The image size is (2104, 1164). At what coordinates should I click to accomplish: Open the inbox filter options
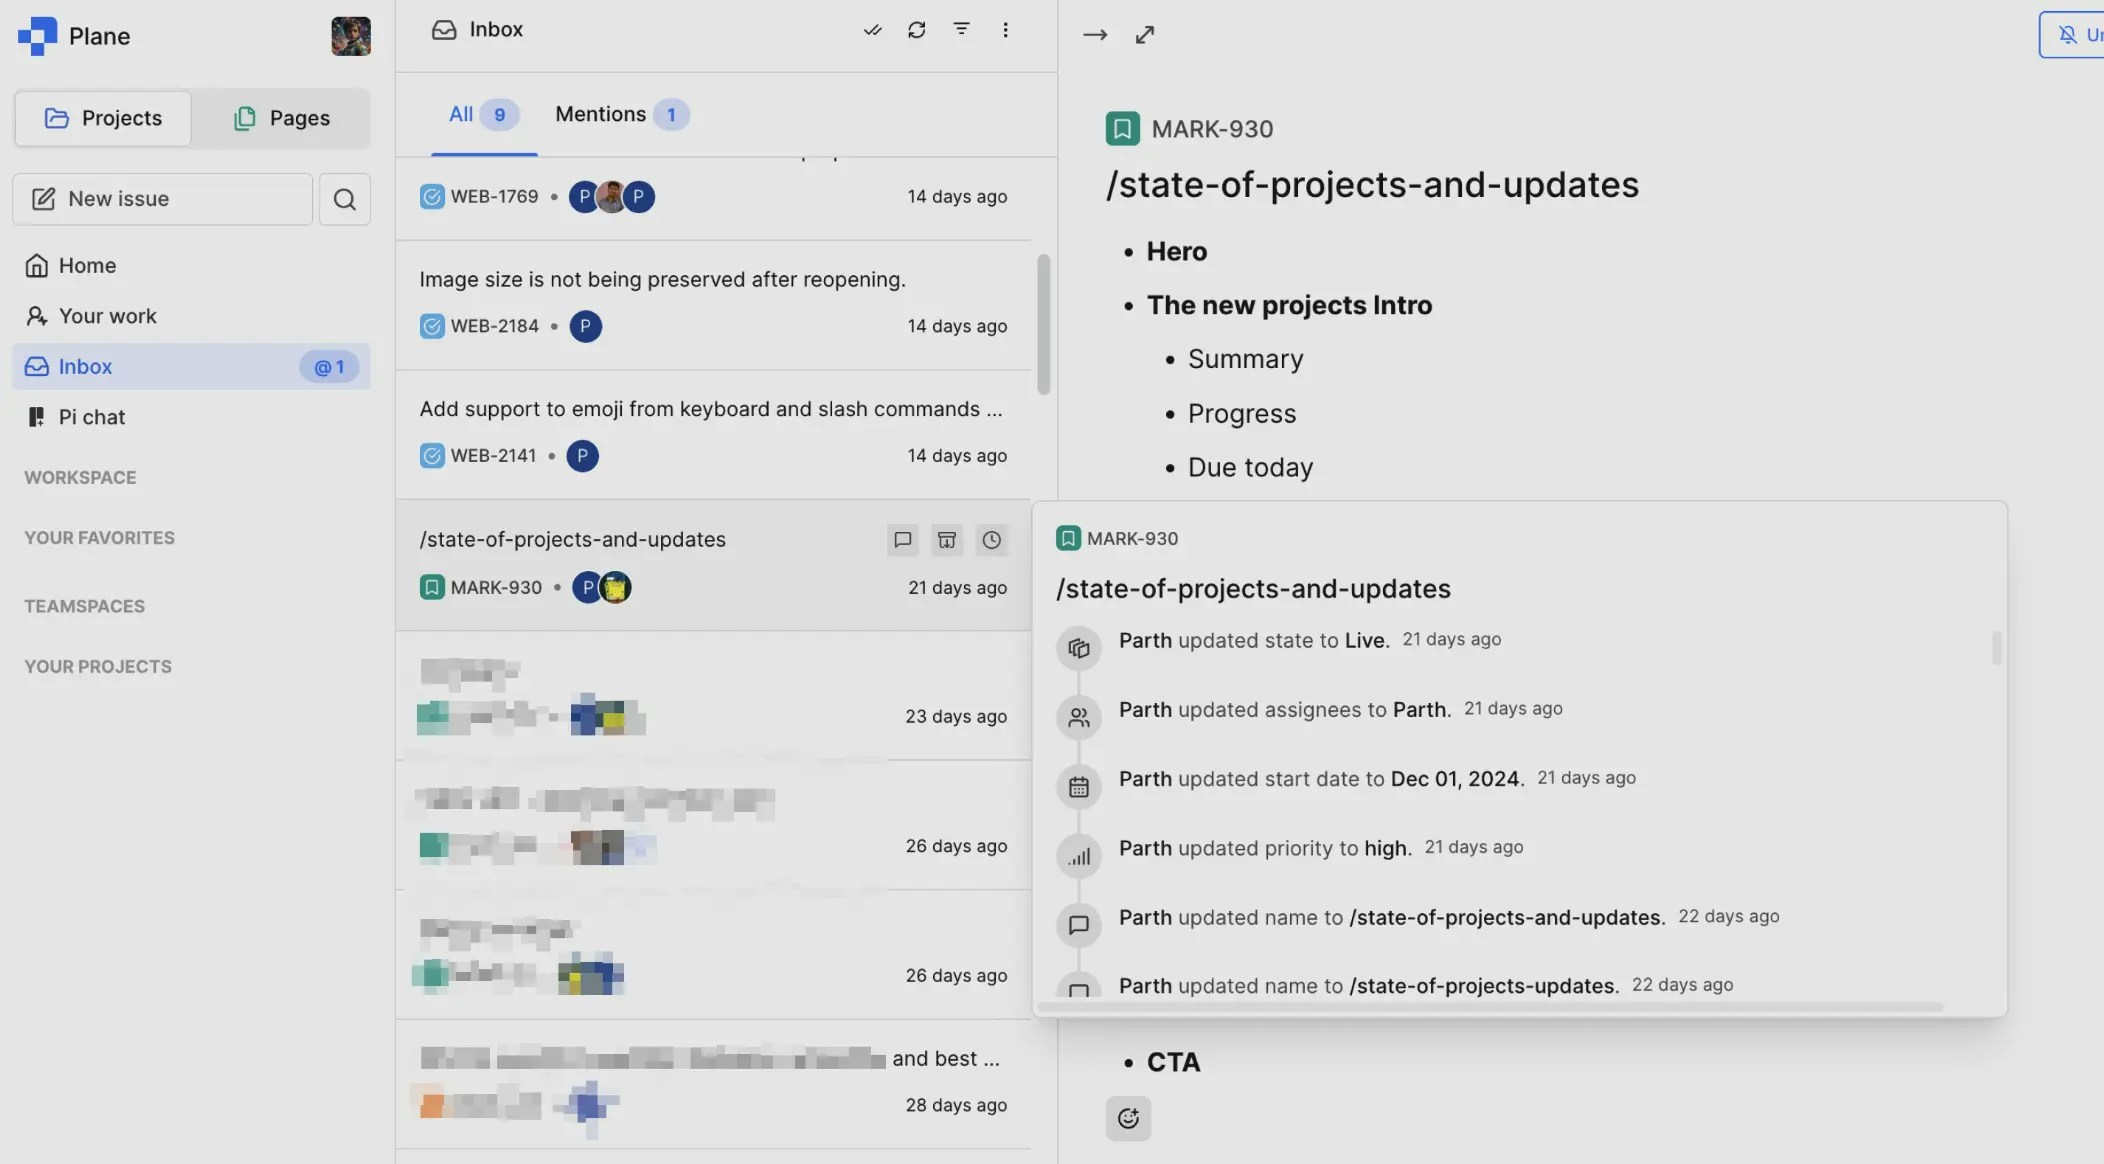tap(961, 29)
